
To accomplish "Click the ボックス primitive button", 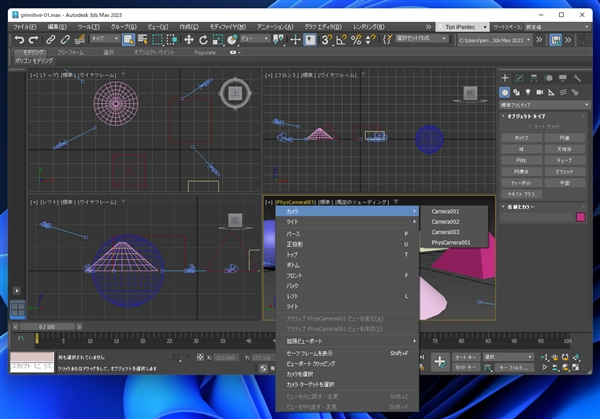I will [521, 137].
